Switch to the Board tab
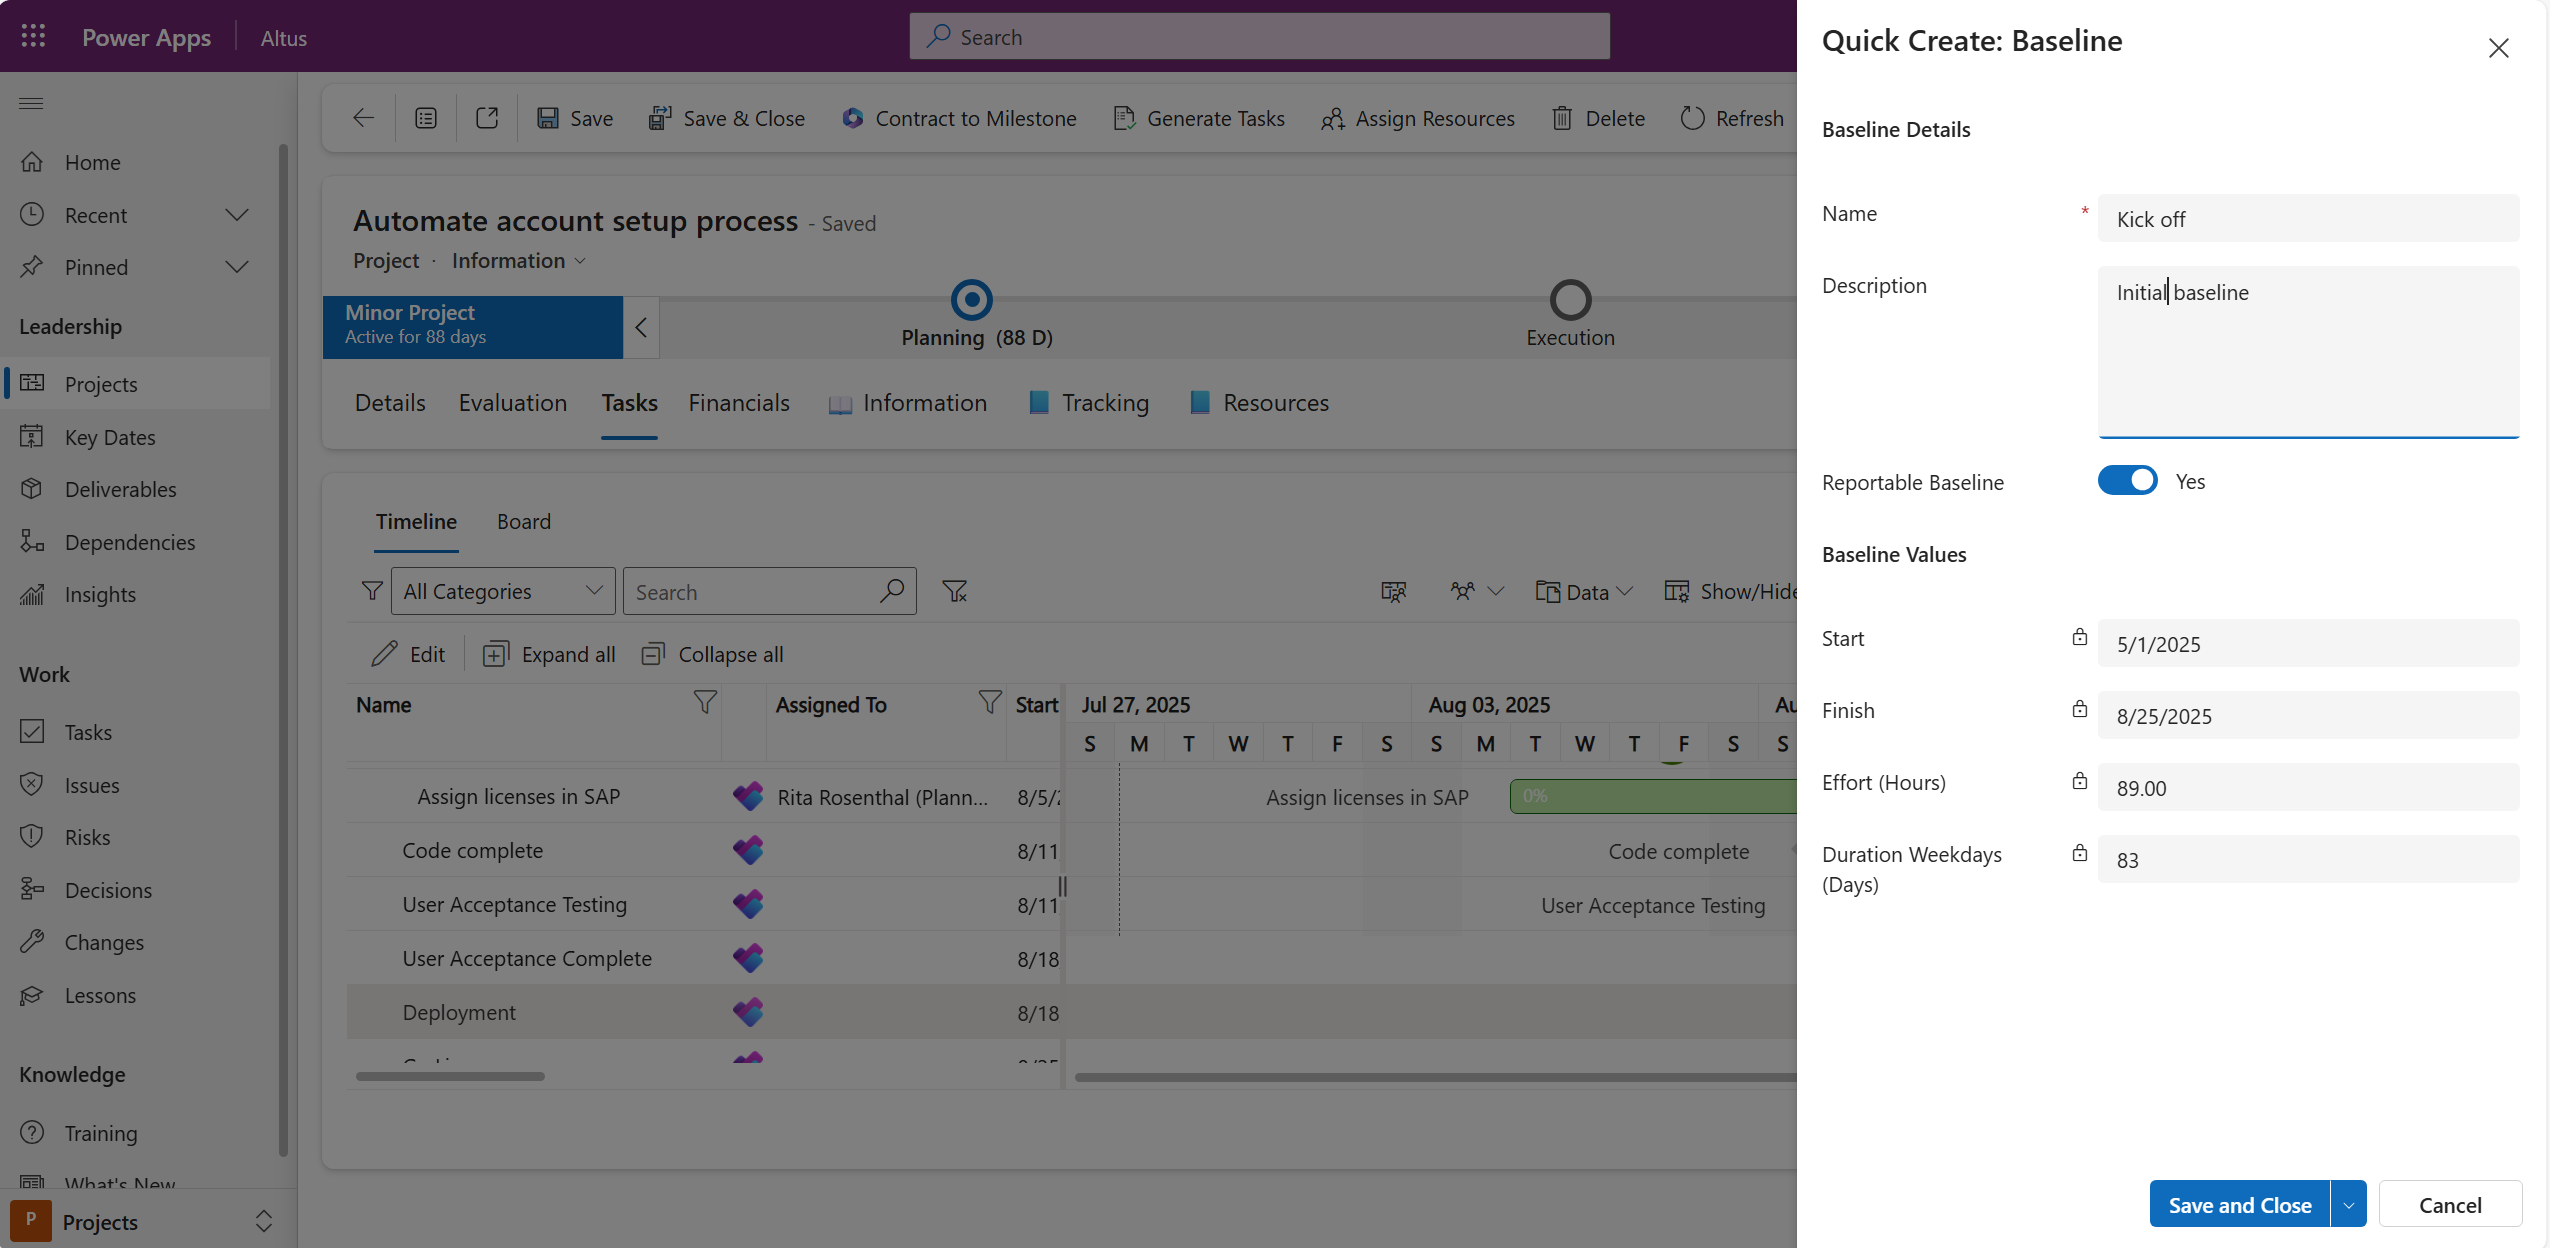Viewport: 2550px width, 1248px height. [523, 521]
